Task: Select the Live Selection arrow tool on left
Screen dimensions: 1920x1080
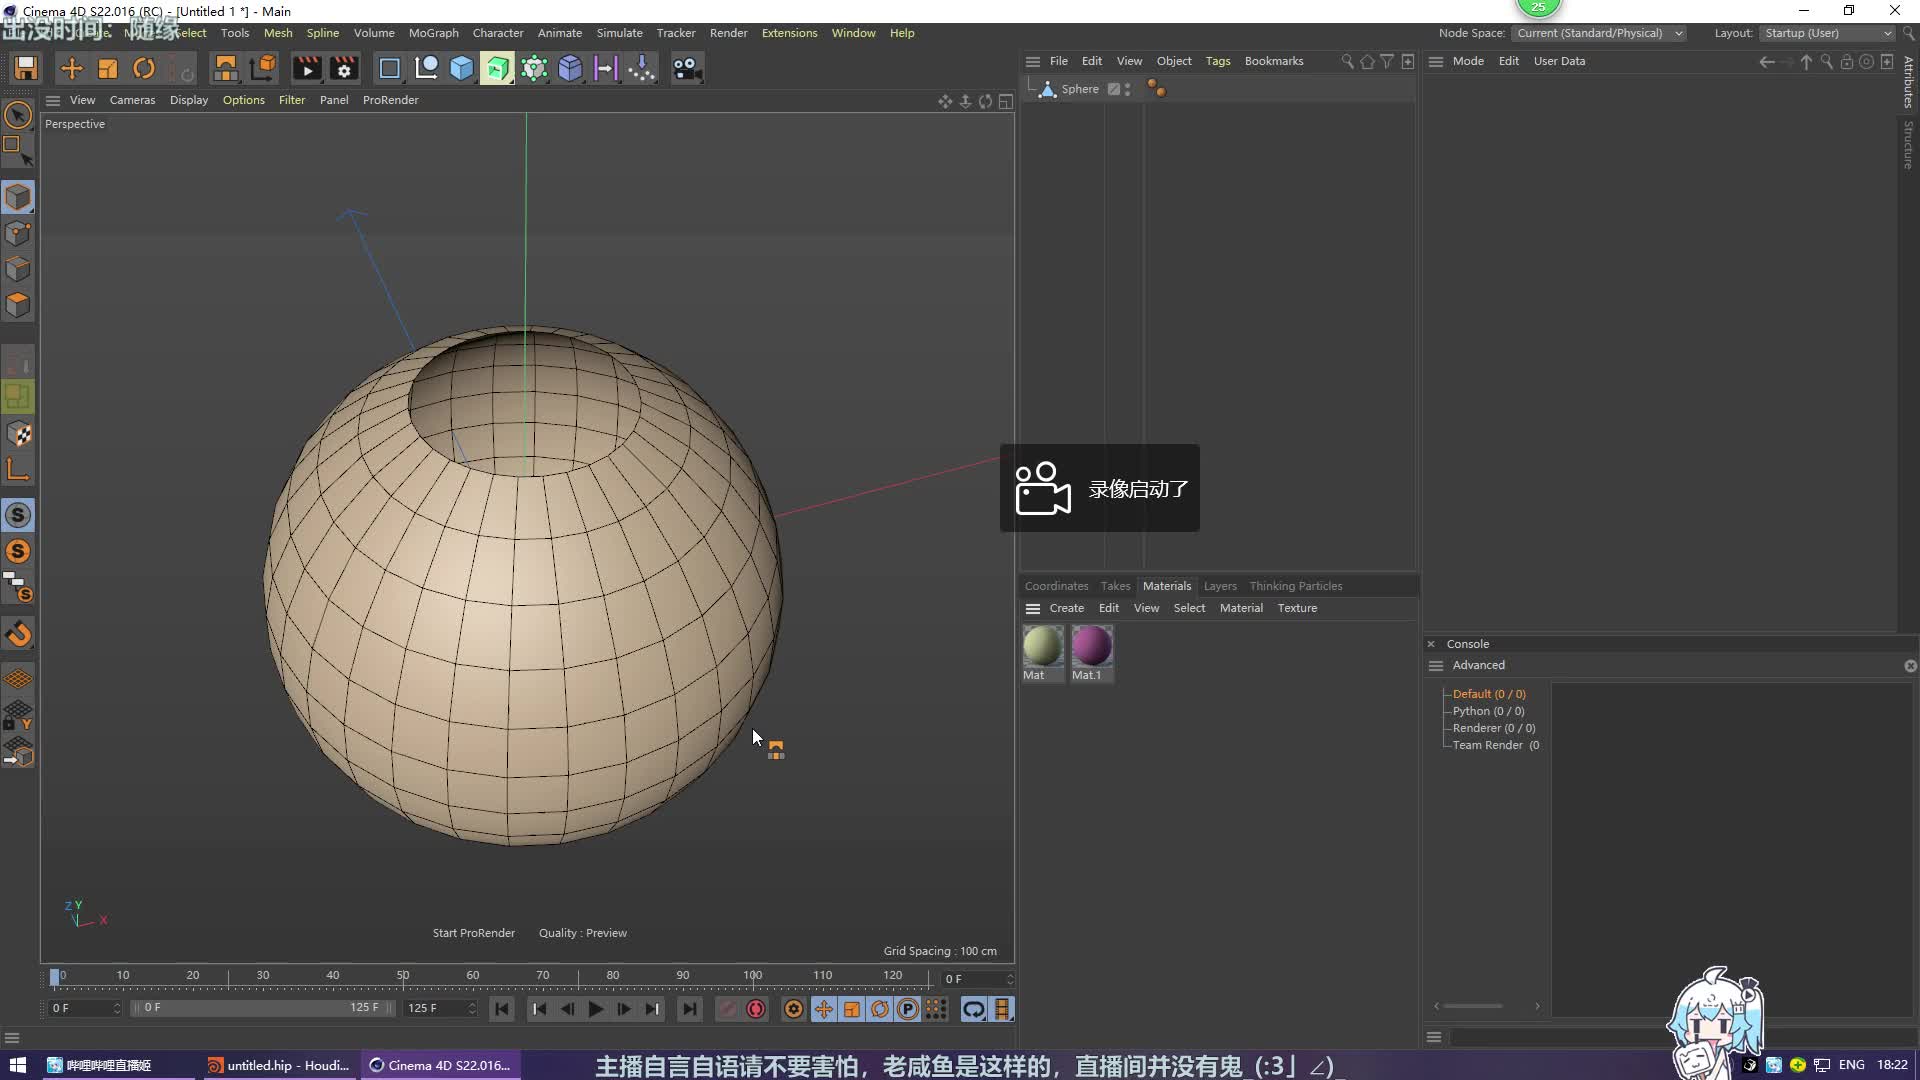Action: point(18,115)
